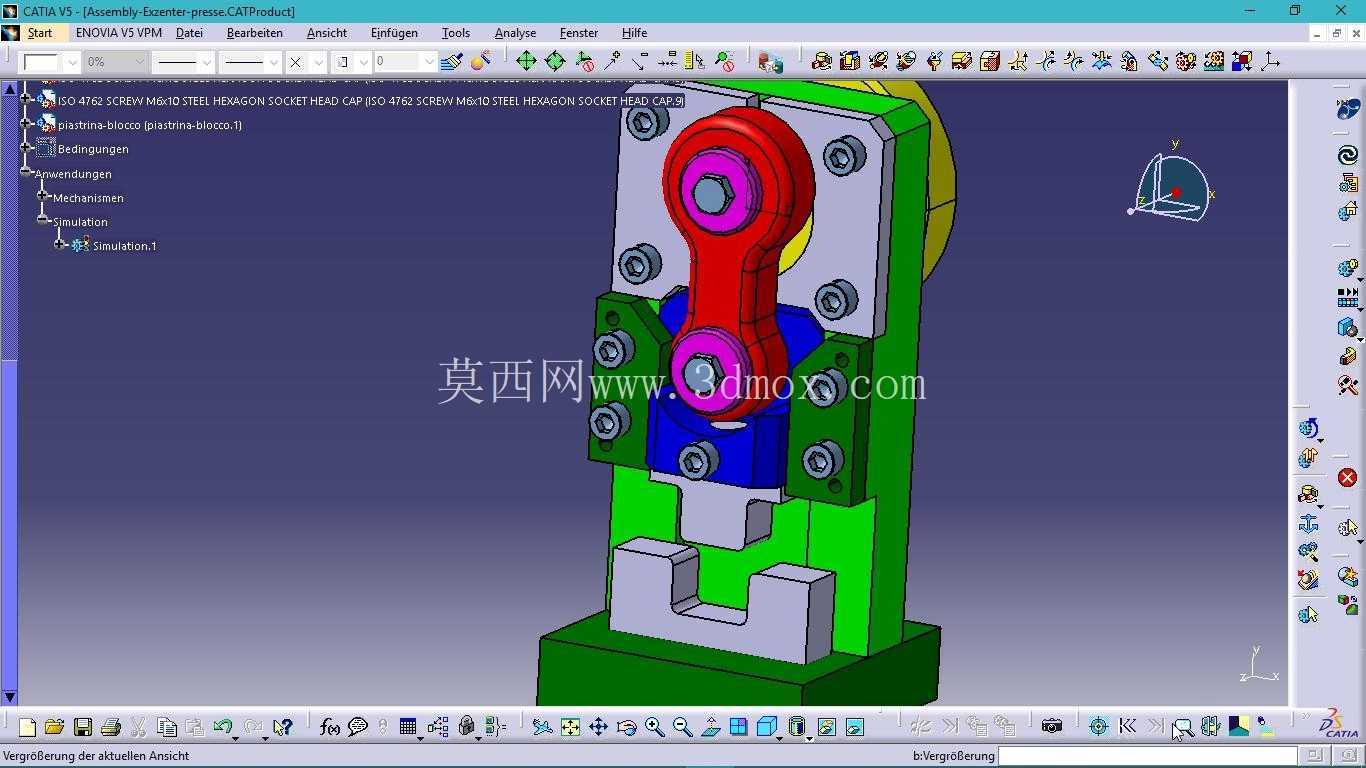Image resolution: width=1366 pixels, height=768 pixels.
Task: Click the target crosshair icon in bottom toolbar
Action: [x=1098, y=727]
